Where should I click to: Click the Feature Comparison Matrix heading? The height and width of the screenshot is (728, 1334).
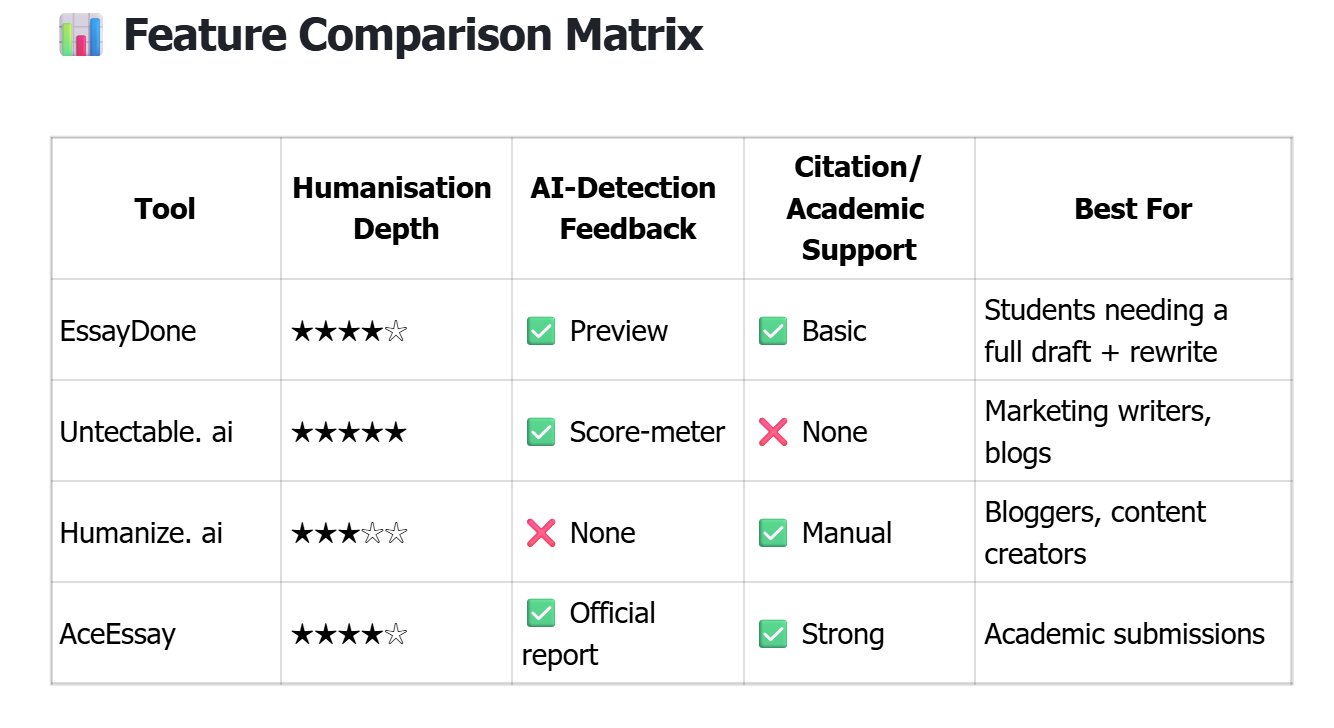(x=413, y=36)
